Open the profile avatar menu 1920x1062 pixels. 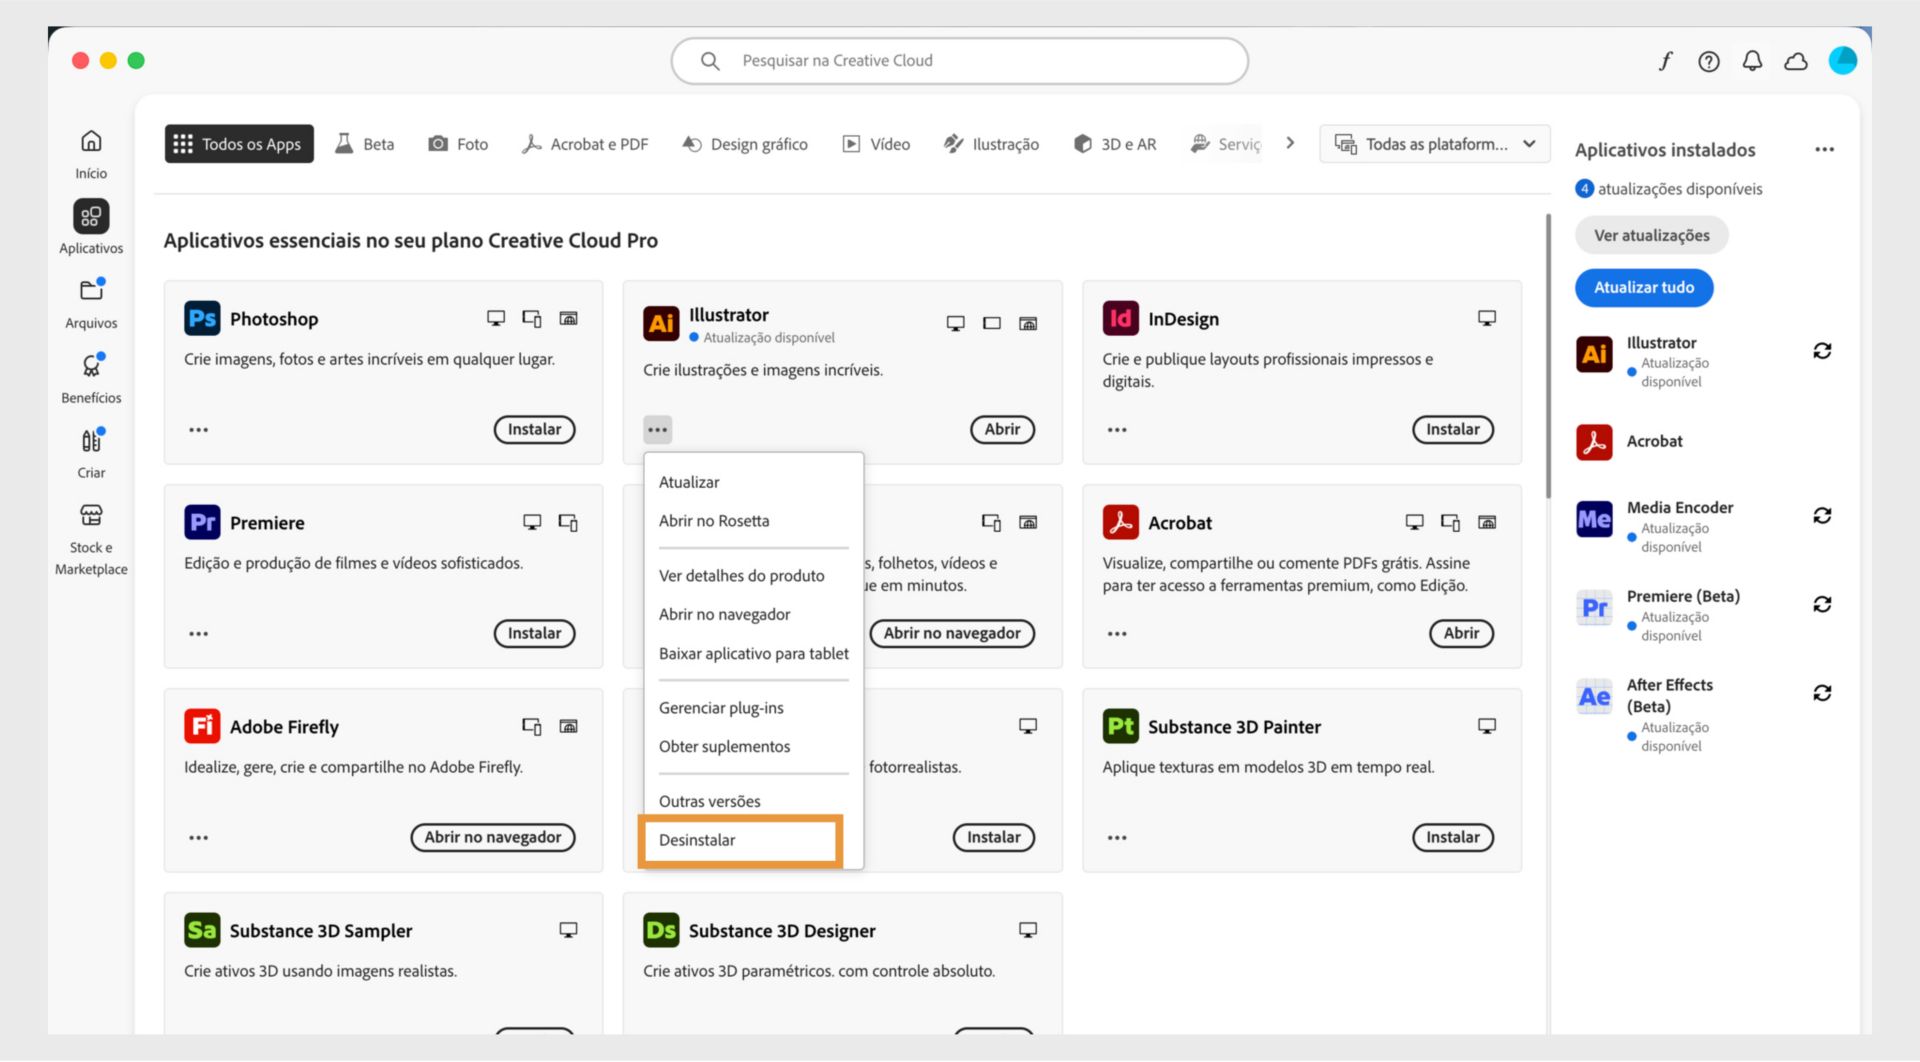point(1843,61)
